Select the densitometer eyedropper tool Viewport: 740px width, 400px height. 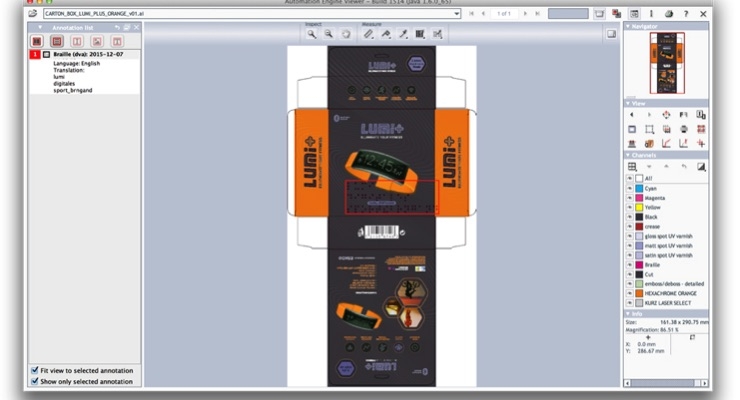click(x=403, y=34)
